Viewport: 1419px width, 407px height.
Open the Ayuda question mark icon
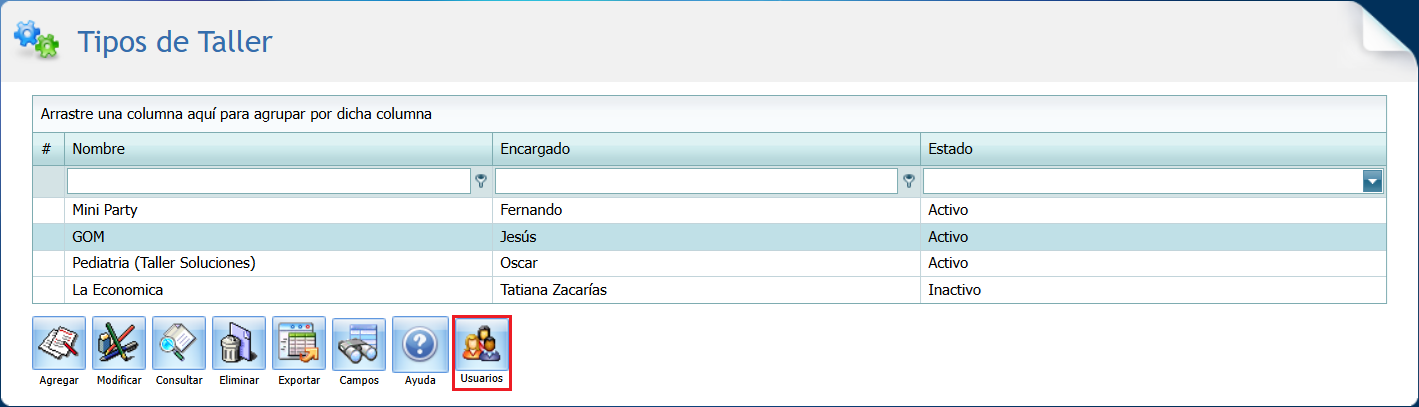coord(419,344)
